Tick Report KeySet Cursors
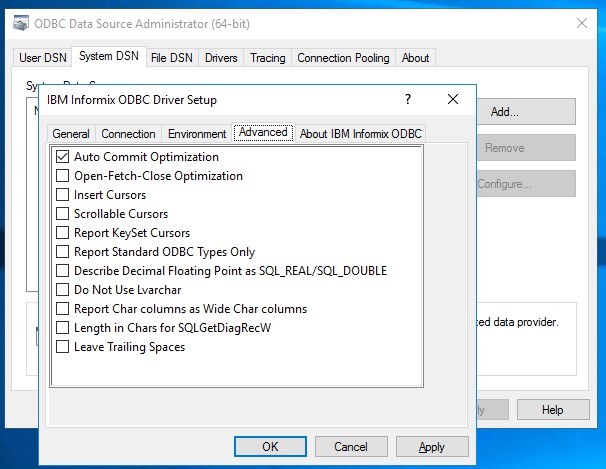 pyautogui.click(x=63, y=233)
